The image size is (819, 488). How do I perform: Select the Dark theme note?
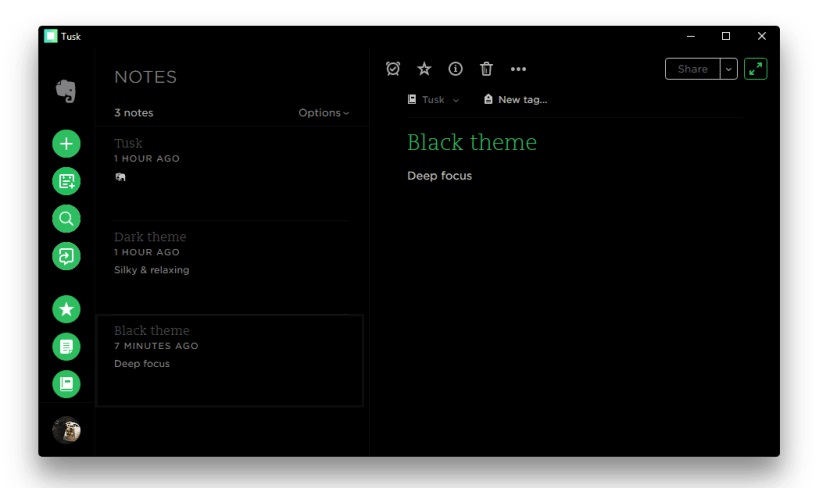click(230, 268)
